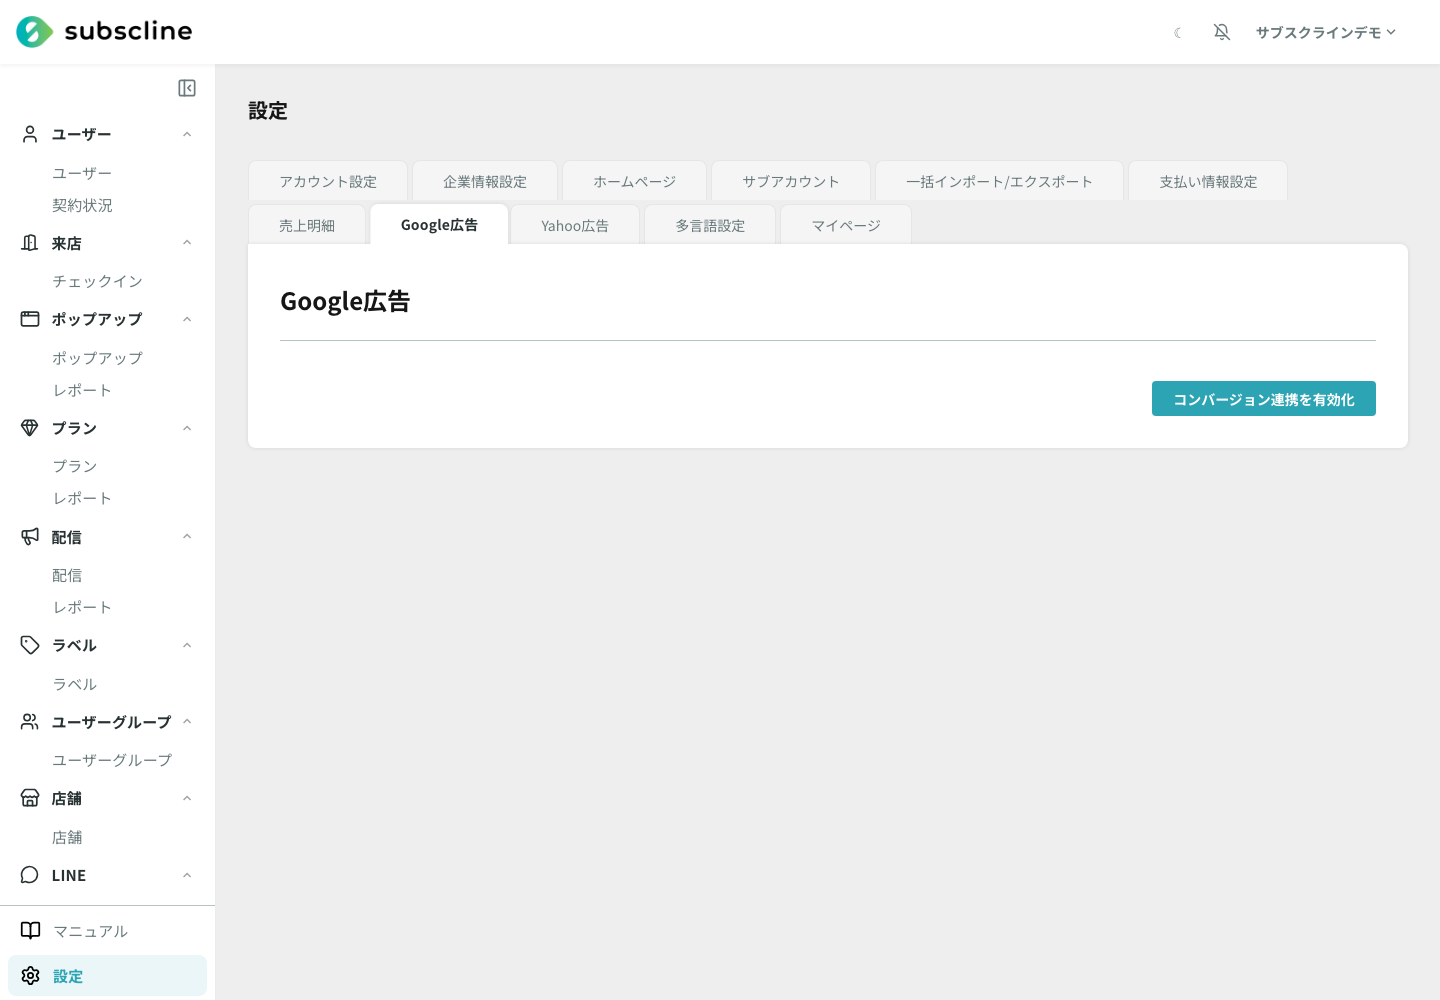This screenshot has height=1000, width=1440.
Task: Switch to the 売上明細 tab
Action: click(x=307, y=225)
